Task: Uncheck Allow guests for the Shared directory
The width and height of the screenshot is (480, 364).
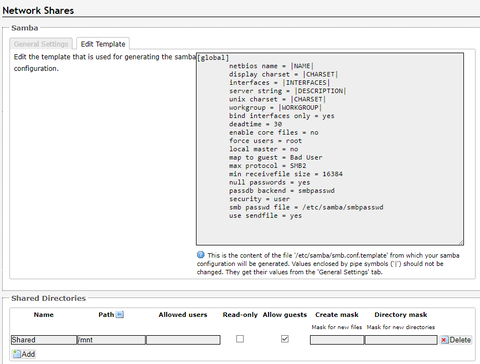Action: tap(285, 339)
